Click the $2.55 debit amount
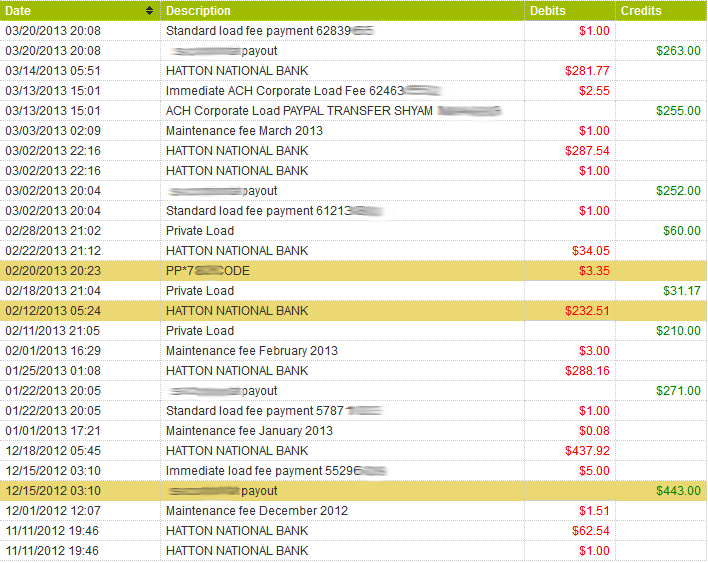 594,91
